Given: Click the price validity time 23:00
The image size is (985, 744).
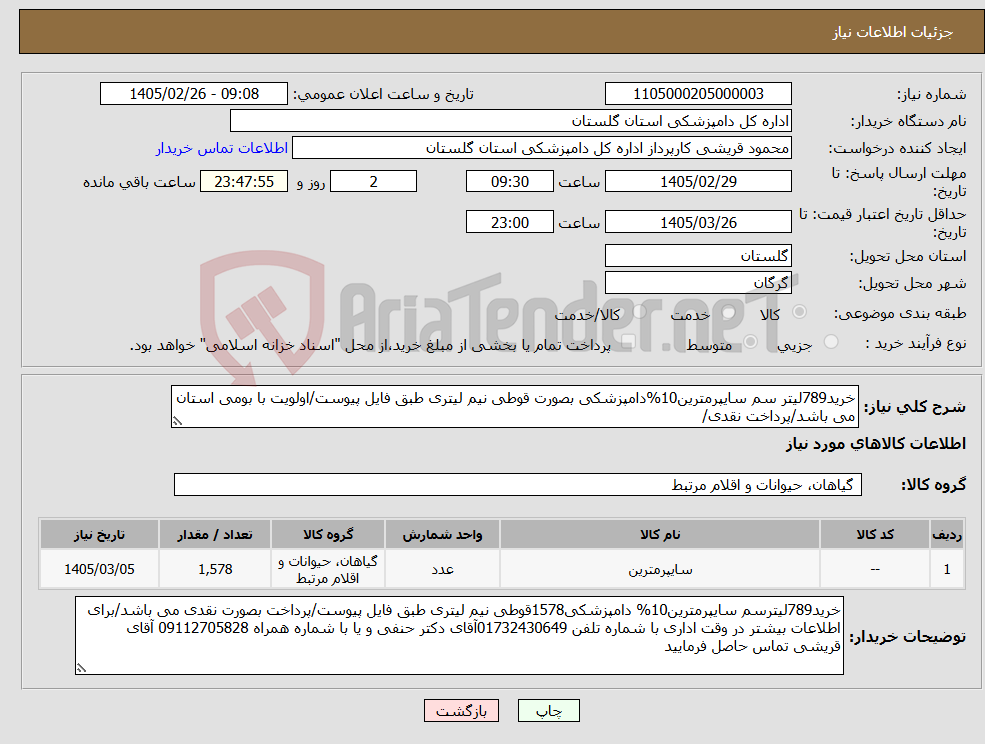Looking at the screenshot, I should 509,222.
